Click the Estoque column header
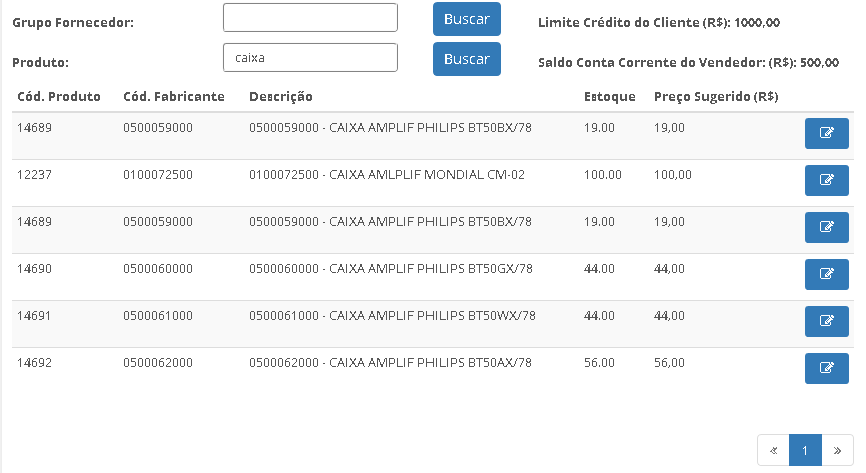 [x=610, y=97]
